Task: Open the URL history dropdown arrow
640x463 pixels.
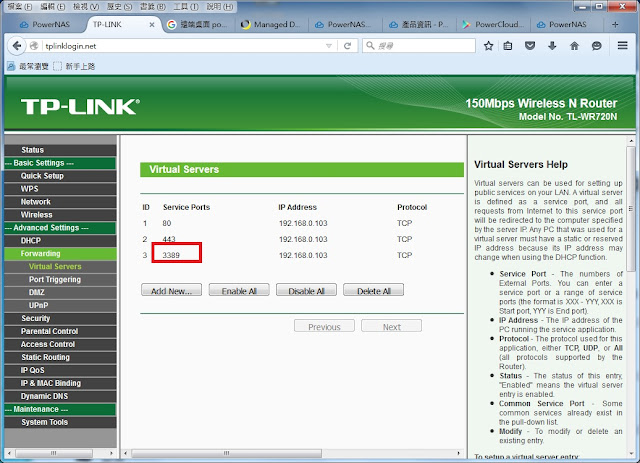Action: (x=329, y=46)
